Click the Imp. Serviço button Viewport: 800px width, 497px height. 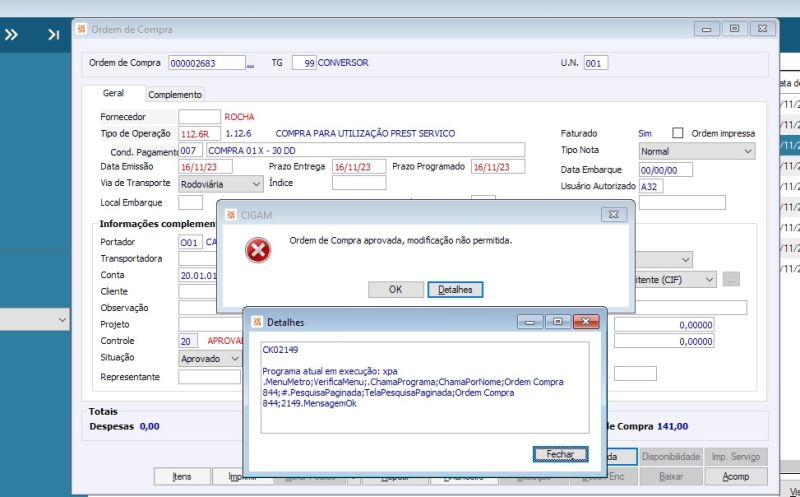[736, 456]
